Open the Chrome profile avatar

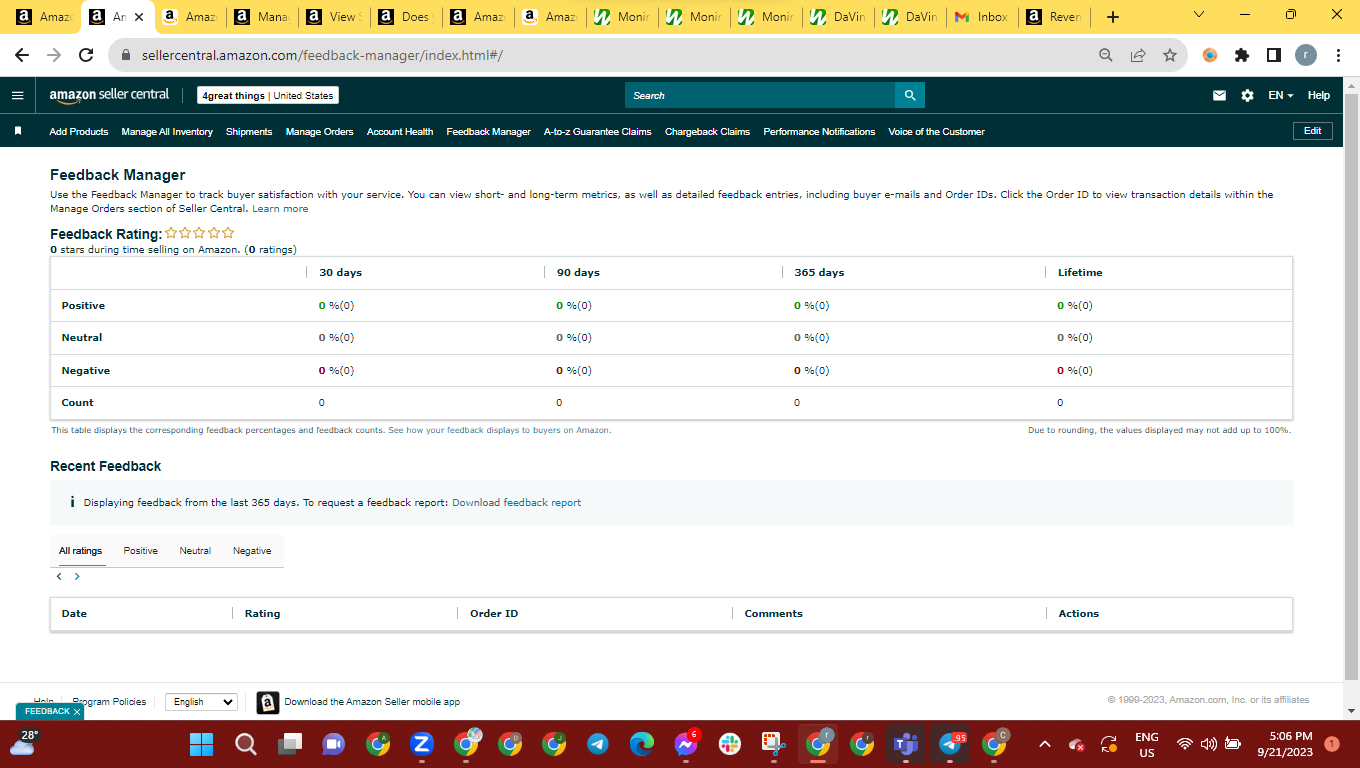(1306, 55)
